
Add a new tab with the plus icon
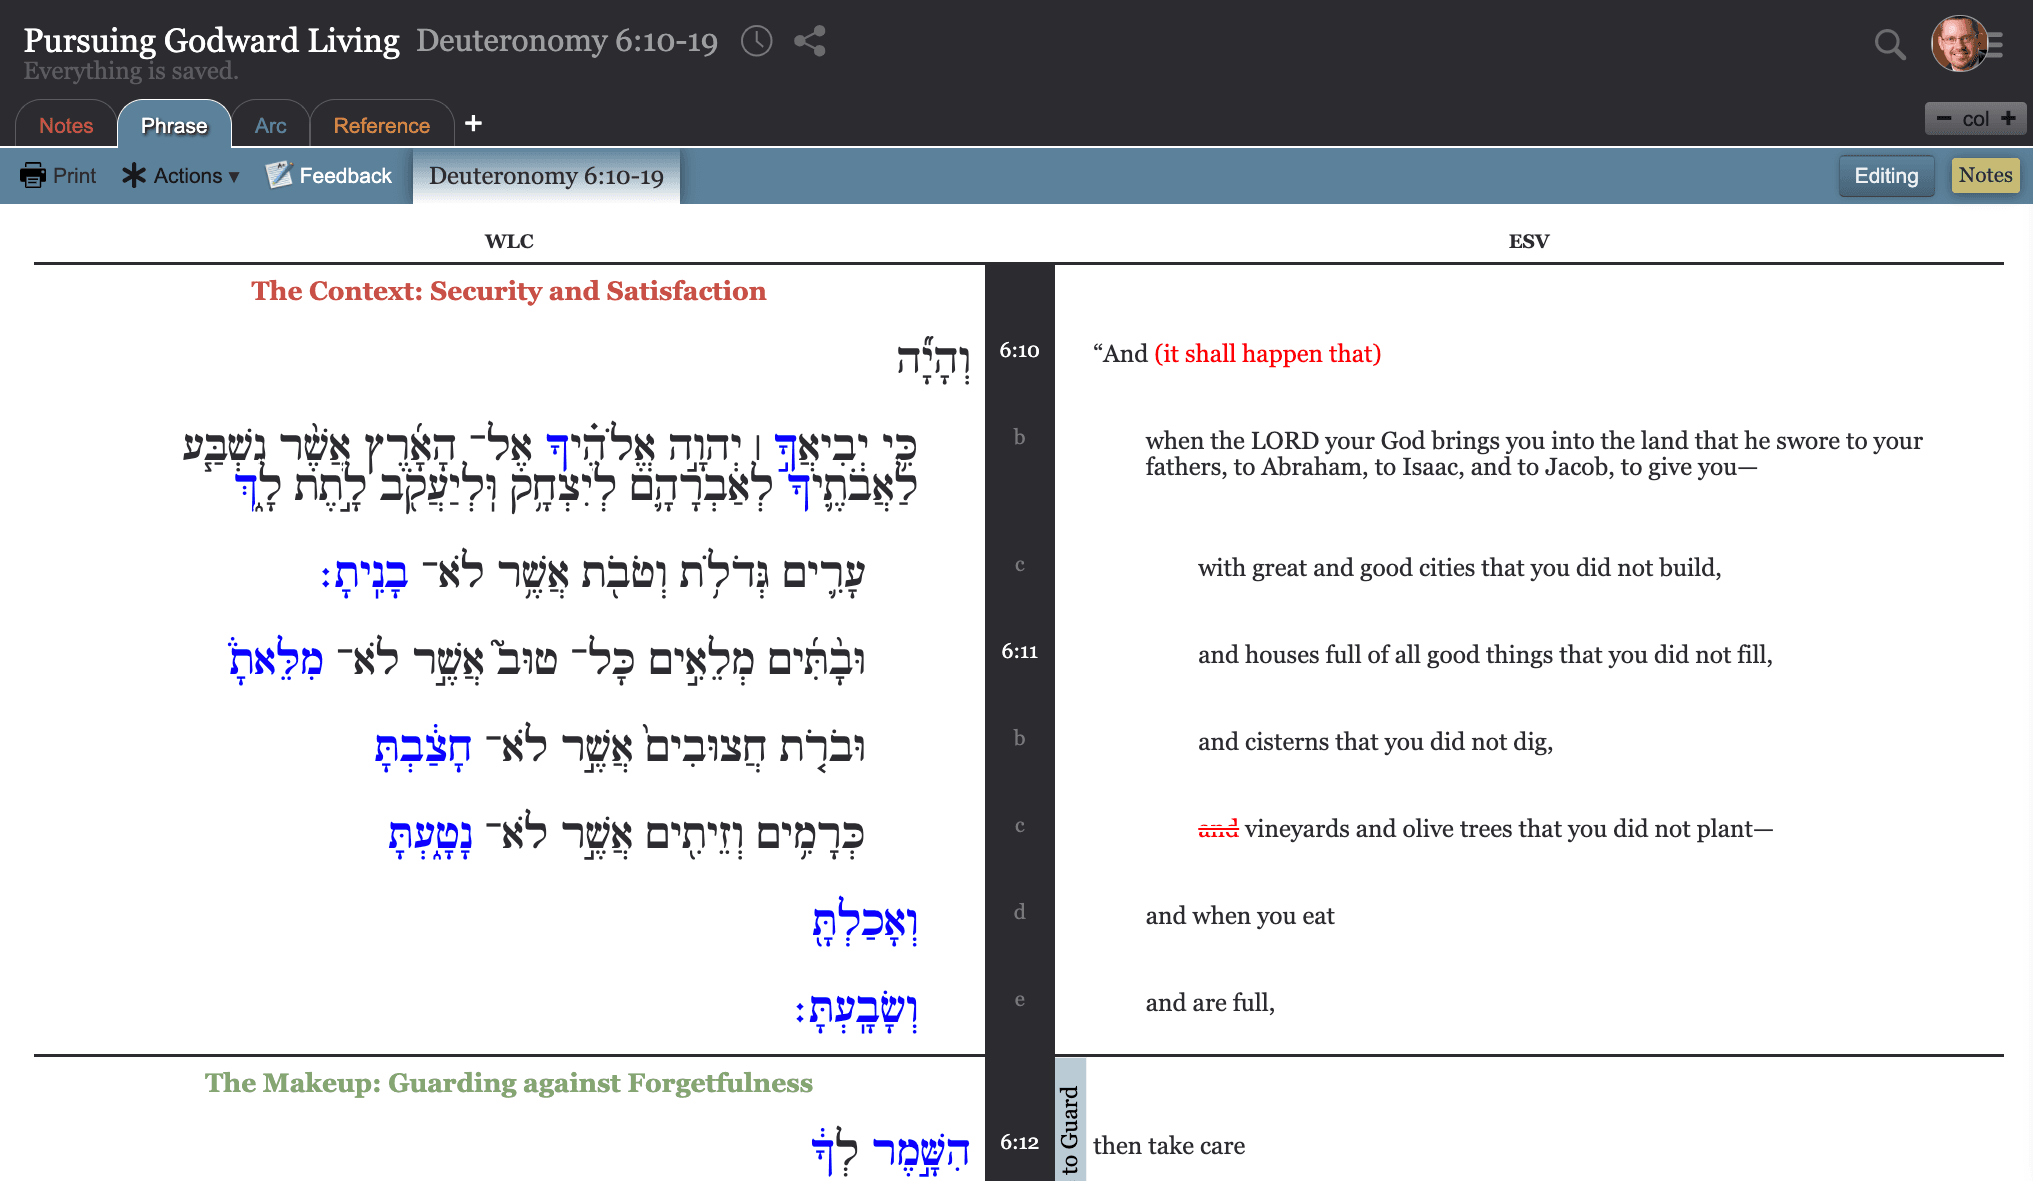tap(473, 123)
